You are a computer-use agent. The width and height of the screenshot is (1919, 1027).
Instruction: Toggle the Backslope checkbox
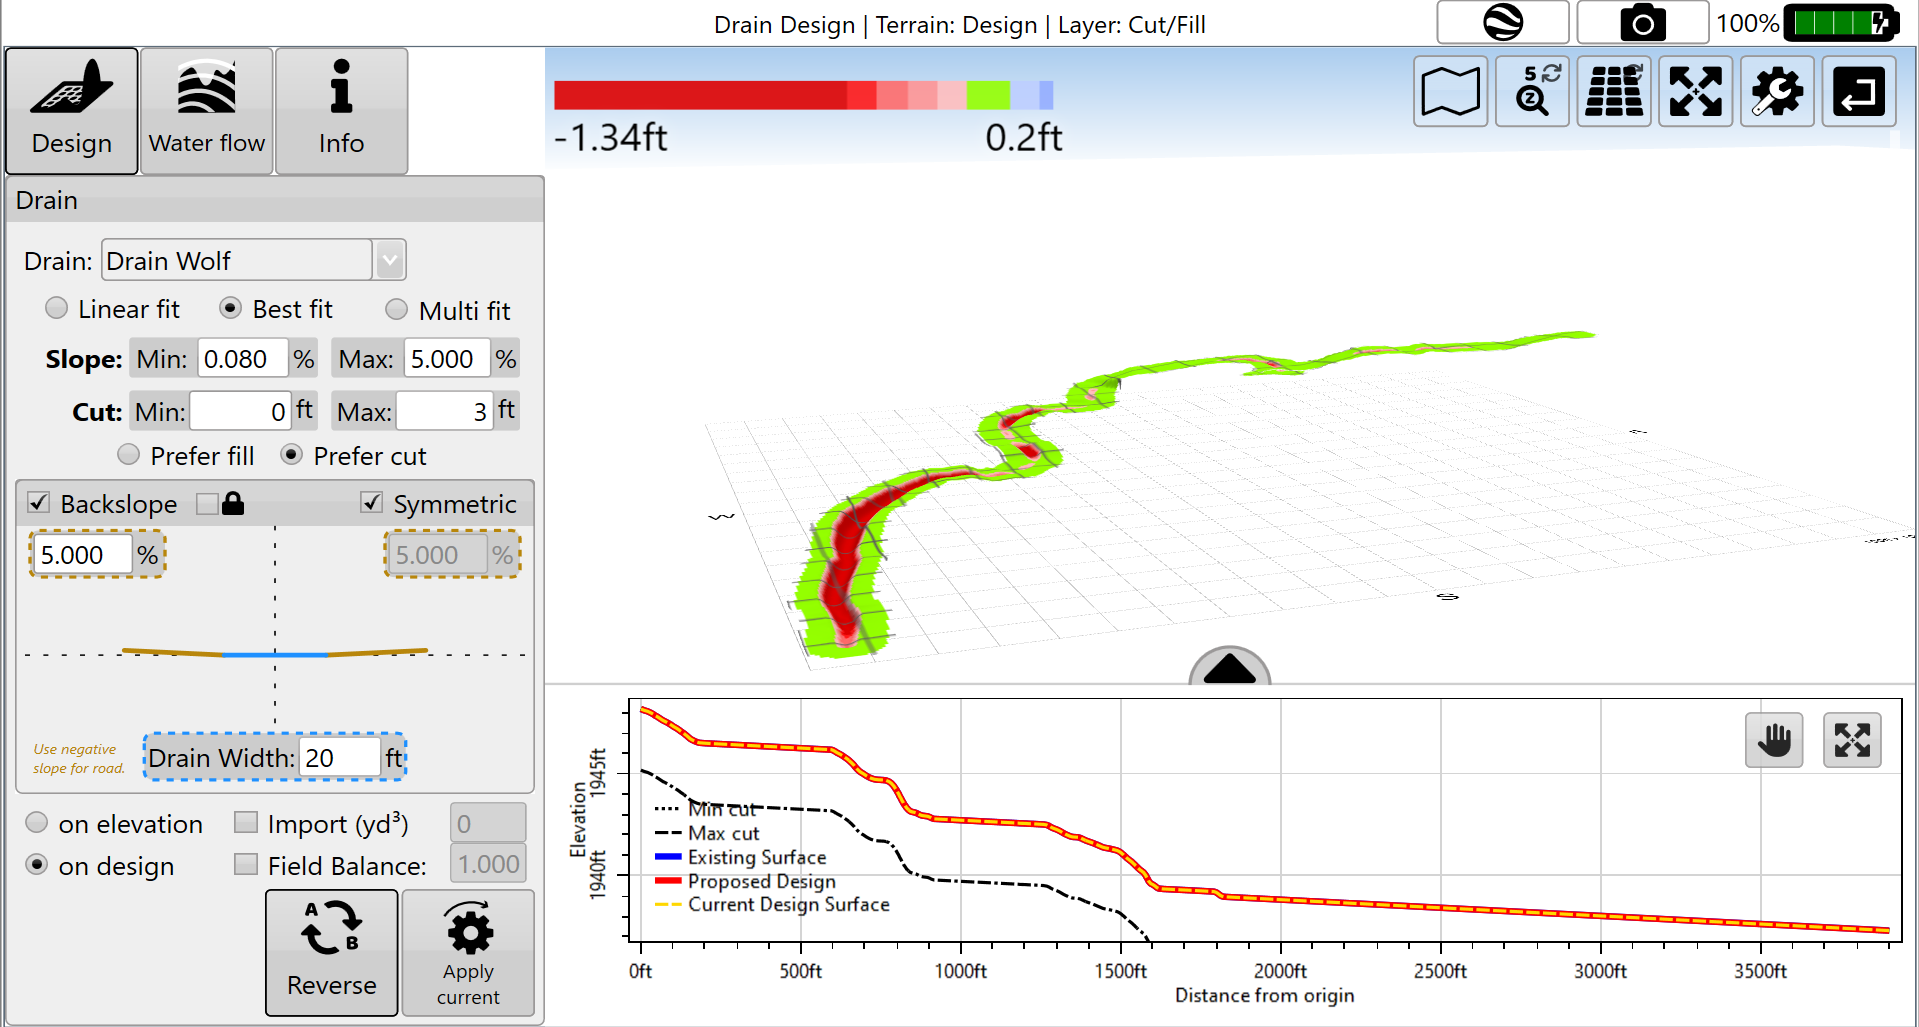coord(39,503)
